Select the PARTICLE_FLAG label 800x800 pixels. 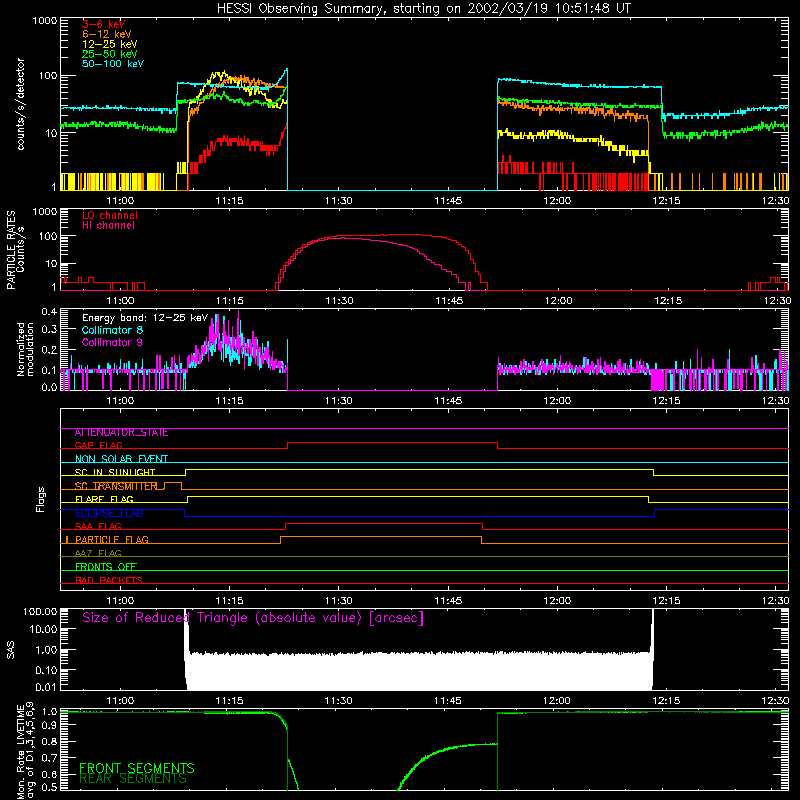(x=112, y=540)
